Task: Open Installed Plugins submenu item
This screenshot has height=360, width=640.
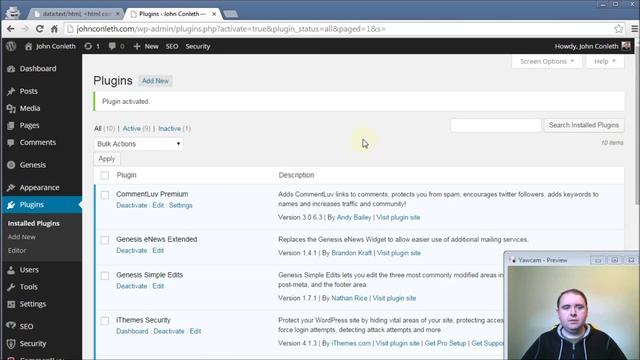Action: (33, 223)
